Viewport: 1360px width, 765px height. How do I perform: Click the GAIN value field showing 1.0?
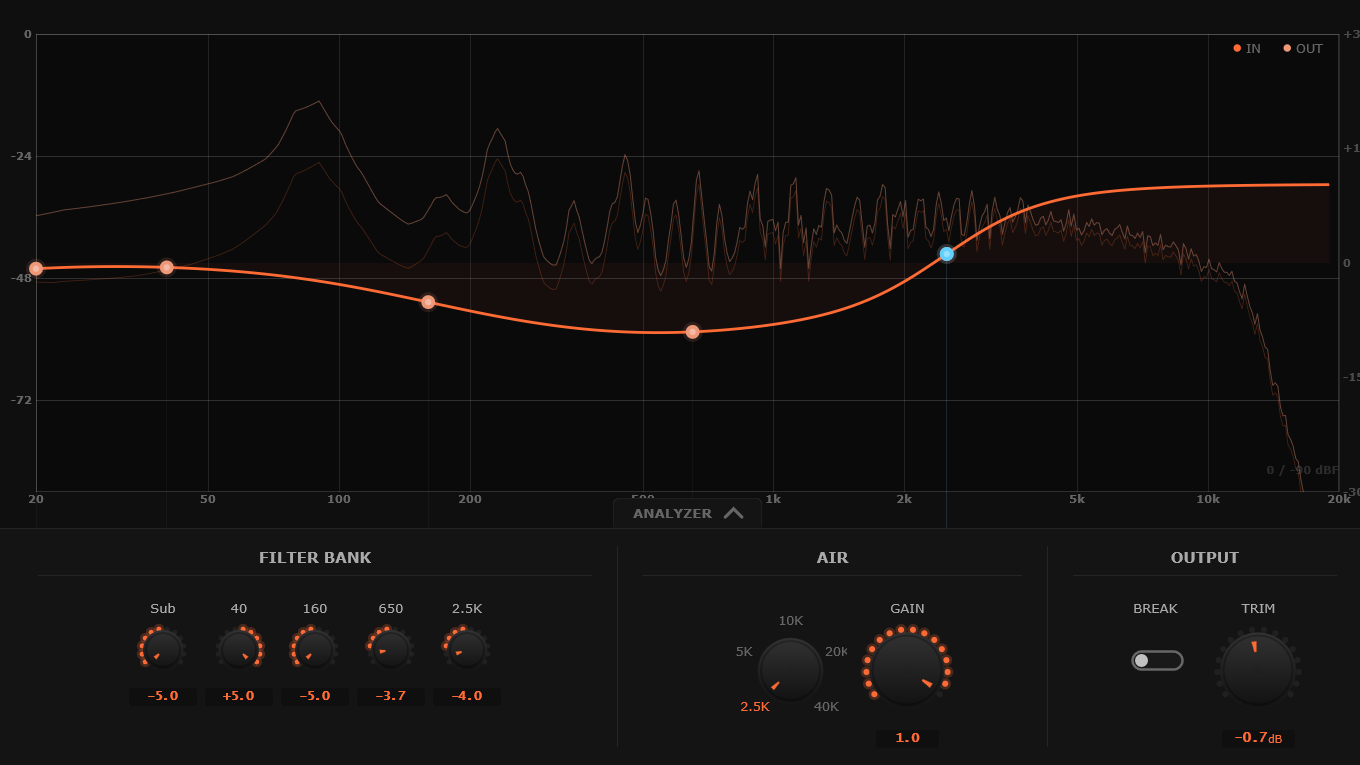(906, 738)
